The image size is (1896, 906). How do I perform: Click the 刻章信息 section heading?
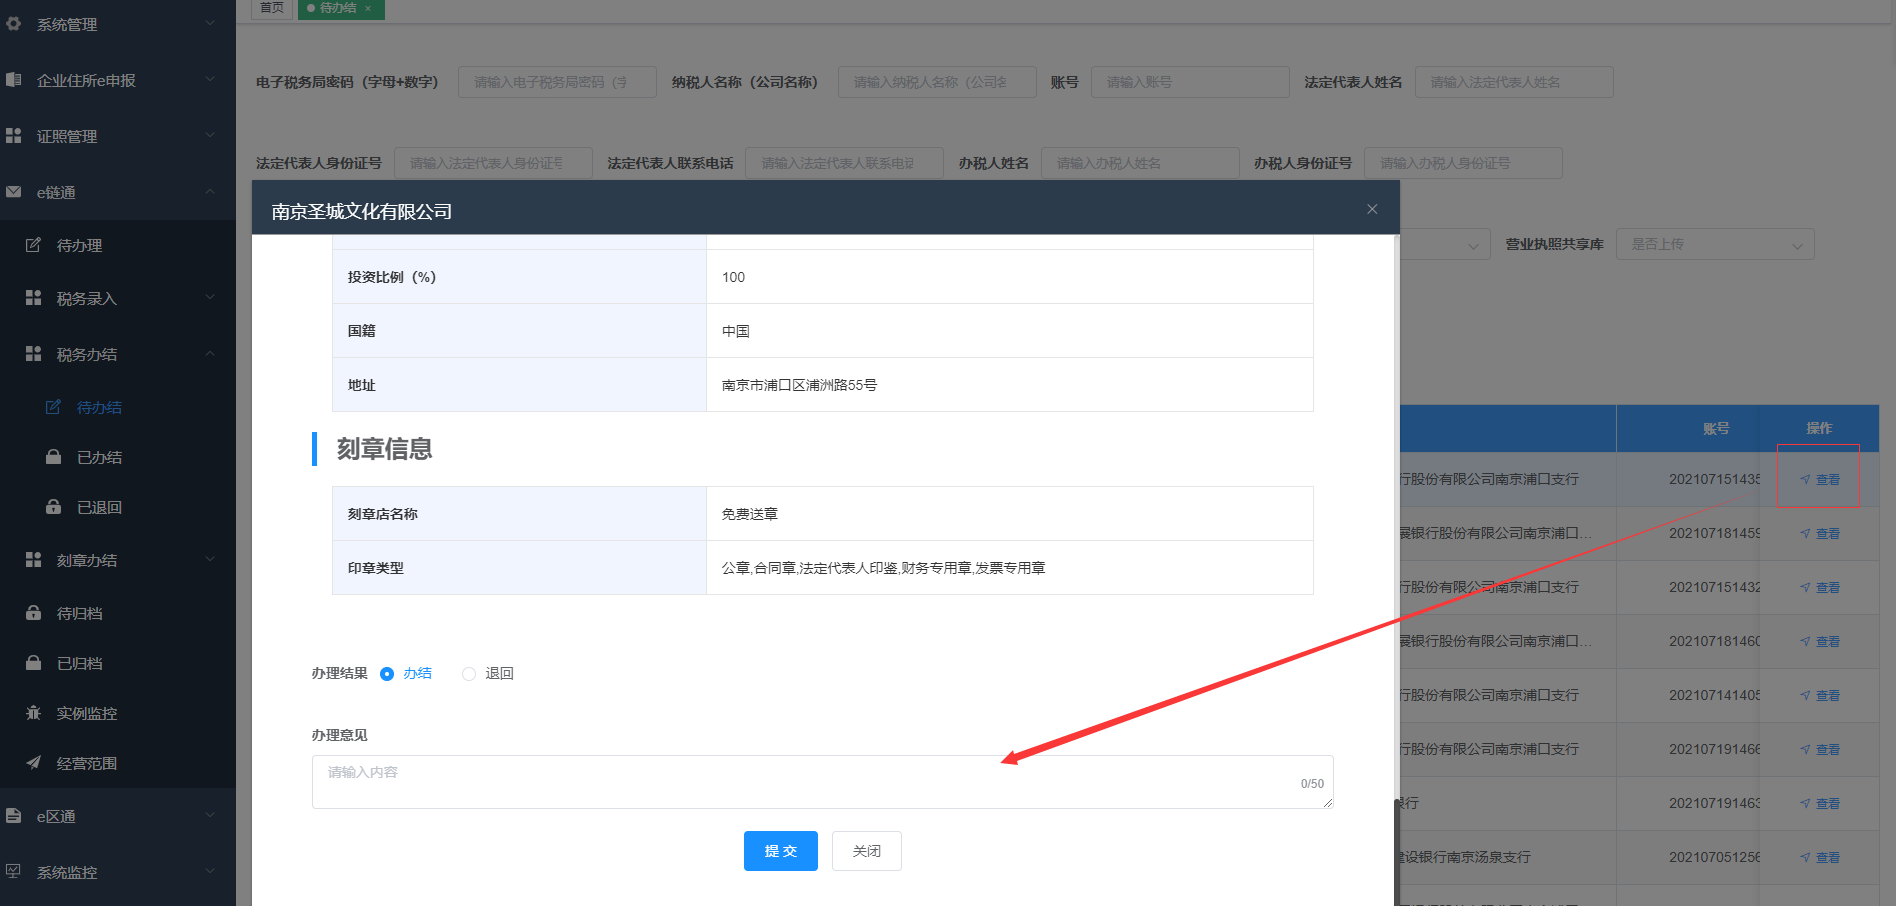coord(384,449)
